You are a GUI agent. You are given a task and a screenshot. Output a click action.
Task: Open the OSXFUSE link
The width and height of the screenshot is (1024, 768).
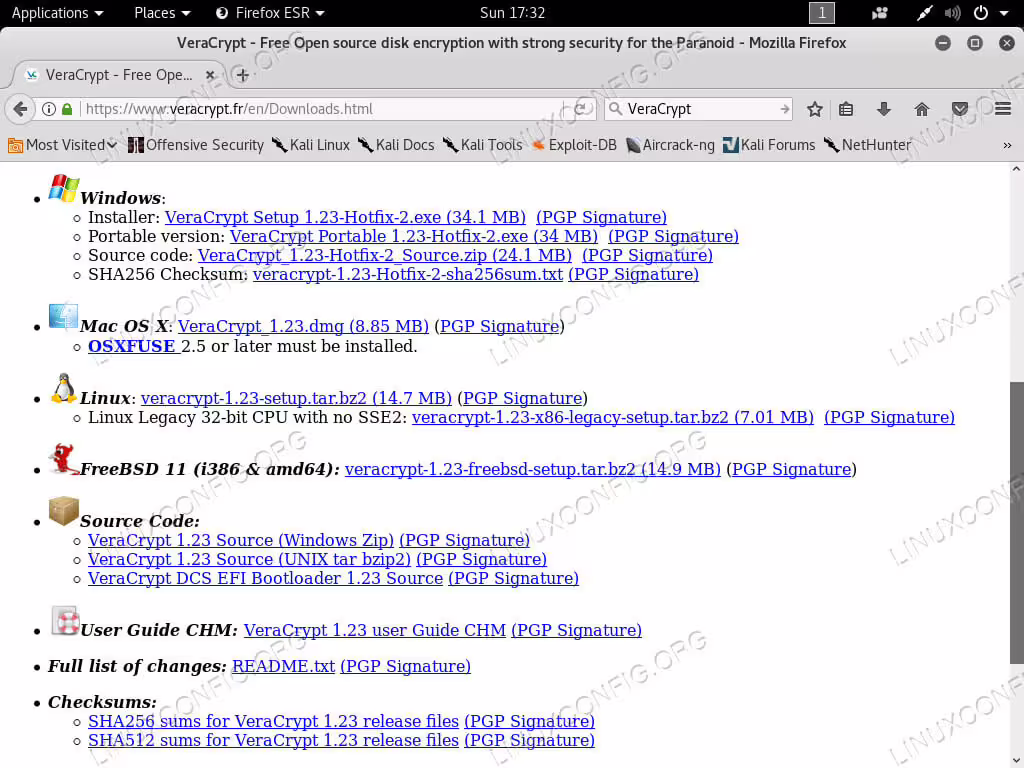(x=132, y=346)
